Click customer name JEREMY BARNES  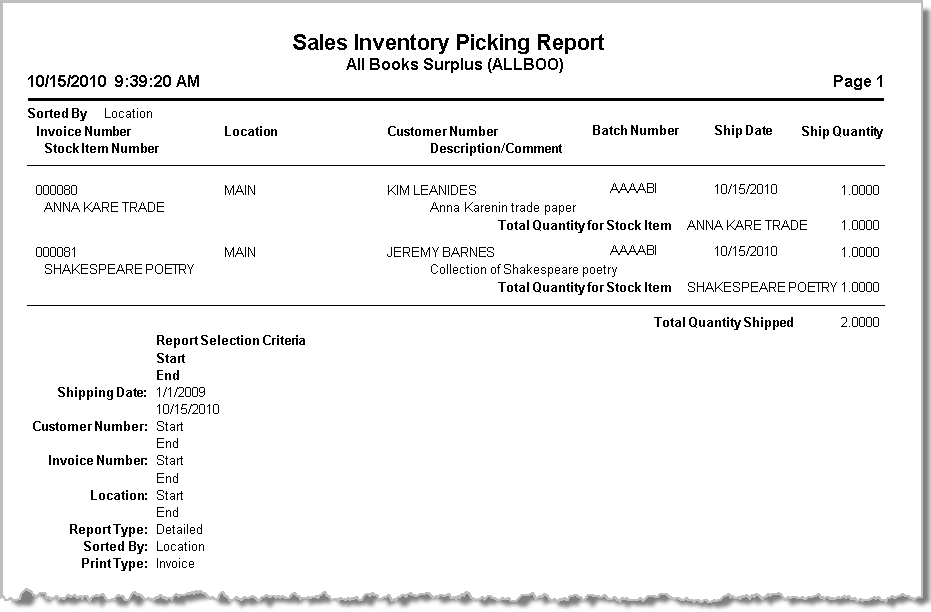pos(440,252)
